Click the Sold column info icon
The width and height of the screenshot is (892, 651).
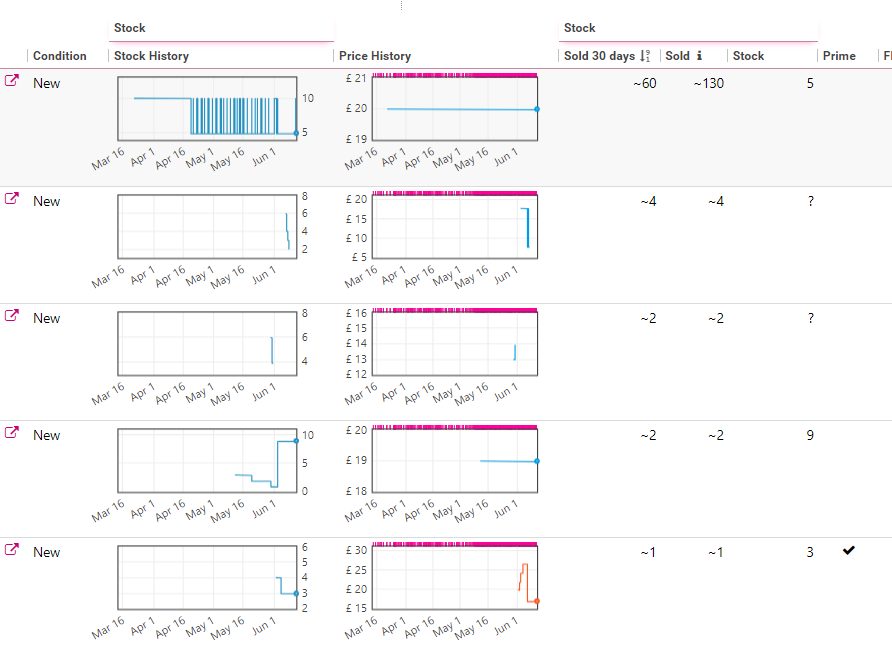pyautogui.click(x=699, y=56)
